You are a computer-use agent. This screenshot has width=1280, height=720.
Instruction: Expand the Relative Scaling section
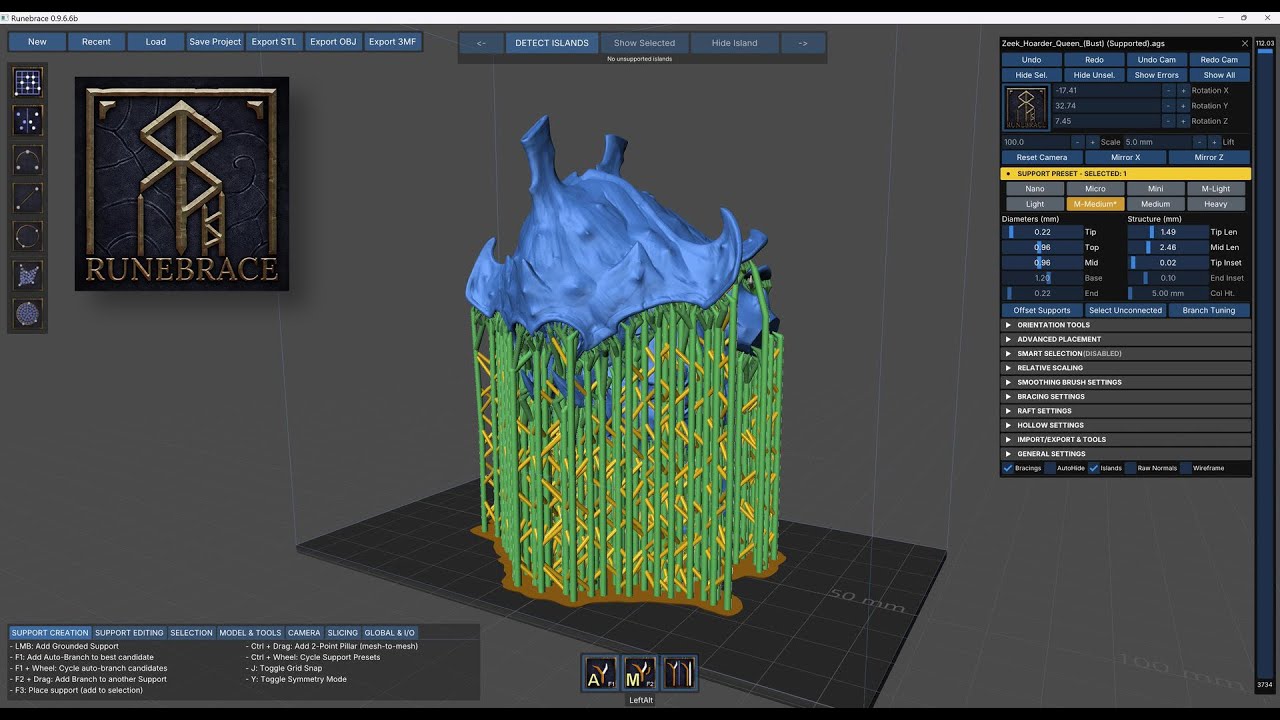pos(1126,368)
